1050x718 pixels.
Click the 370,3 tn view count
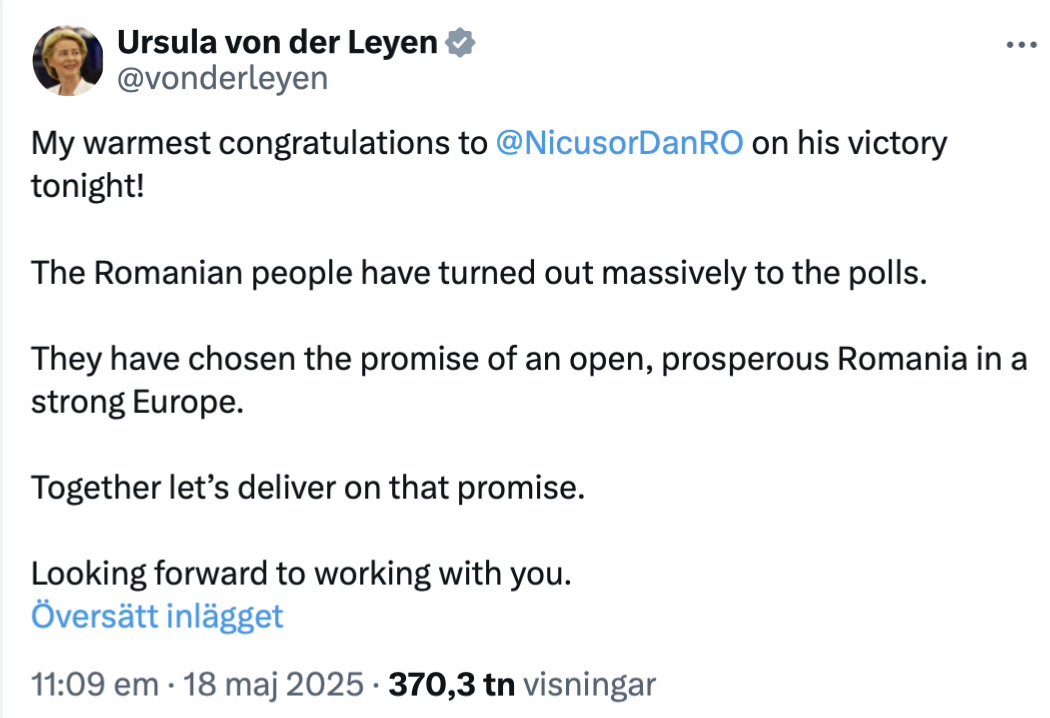click(452, 685)
